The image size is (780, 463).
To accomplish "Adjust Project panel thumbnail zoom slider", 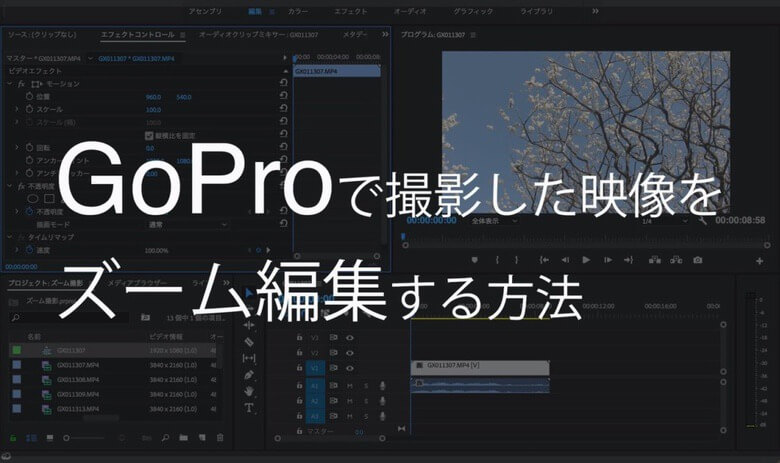I will pos(84,438).
